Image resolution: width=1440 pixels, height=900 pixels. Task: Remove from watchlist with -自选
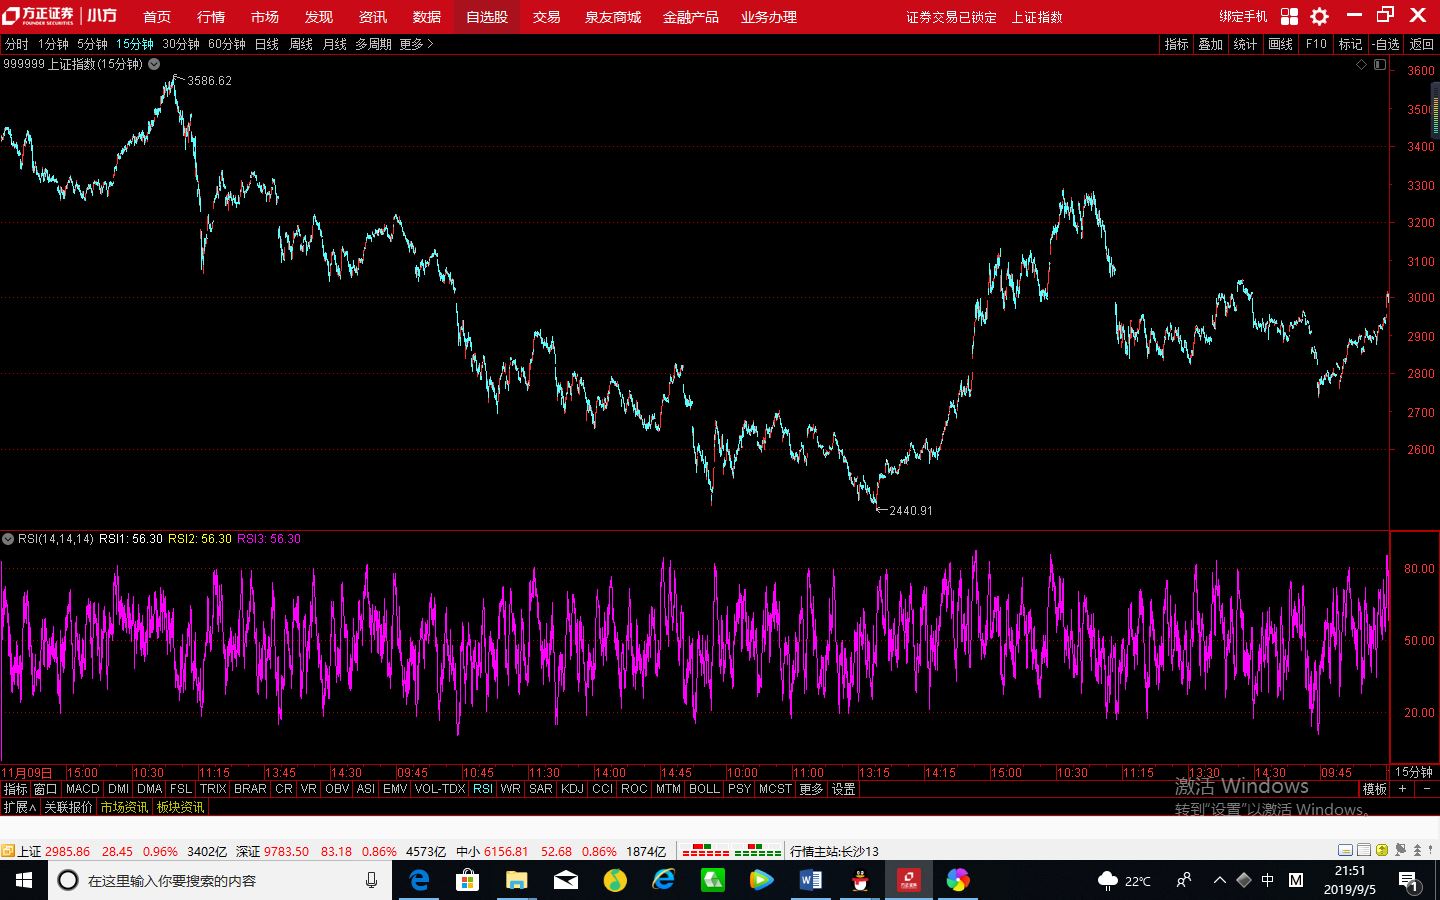[x=1385, y=44]
